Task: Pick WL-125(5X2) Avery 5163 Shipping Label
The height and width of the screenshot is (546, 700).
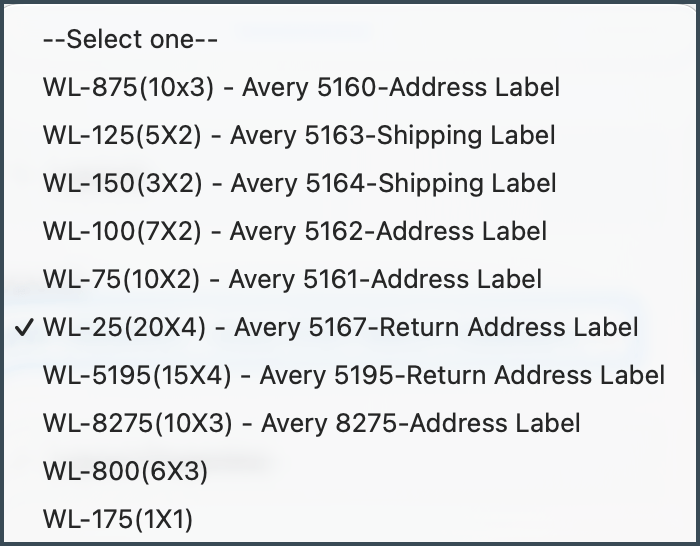Action: coord(299,135)
